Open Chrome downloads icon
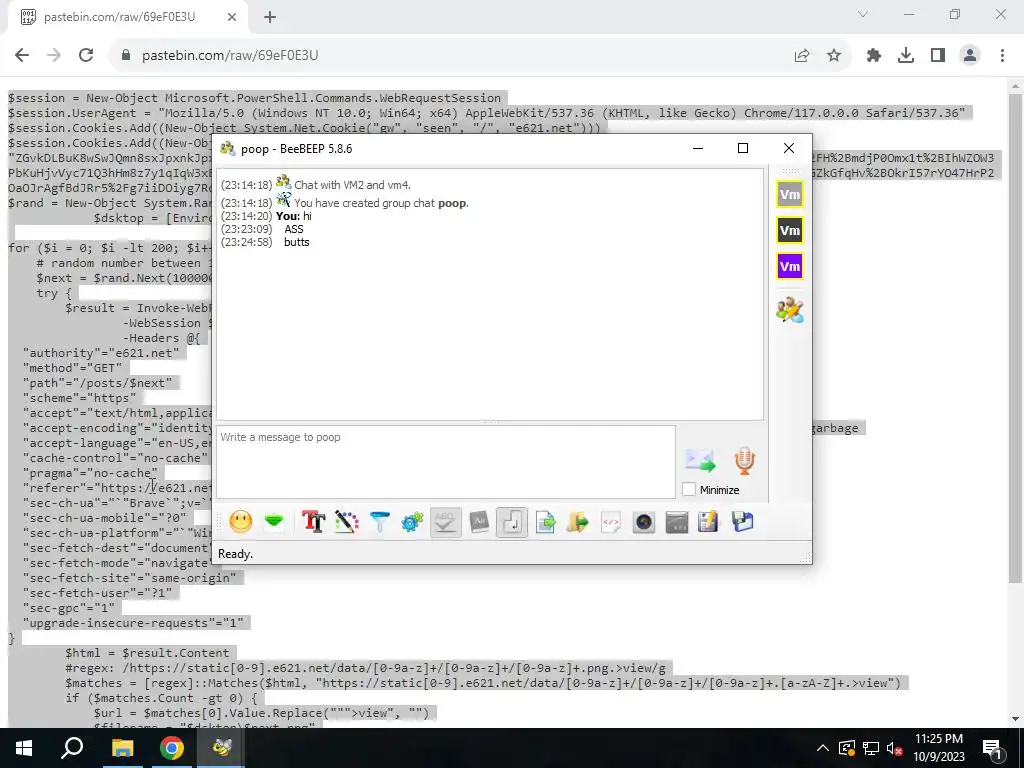1024x768 pixels. pos(906,56)
